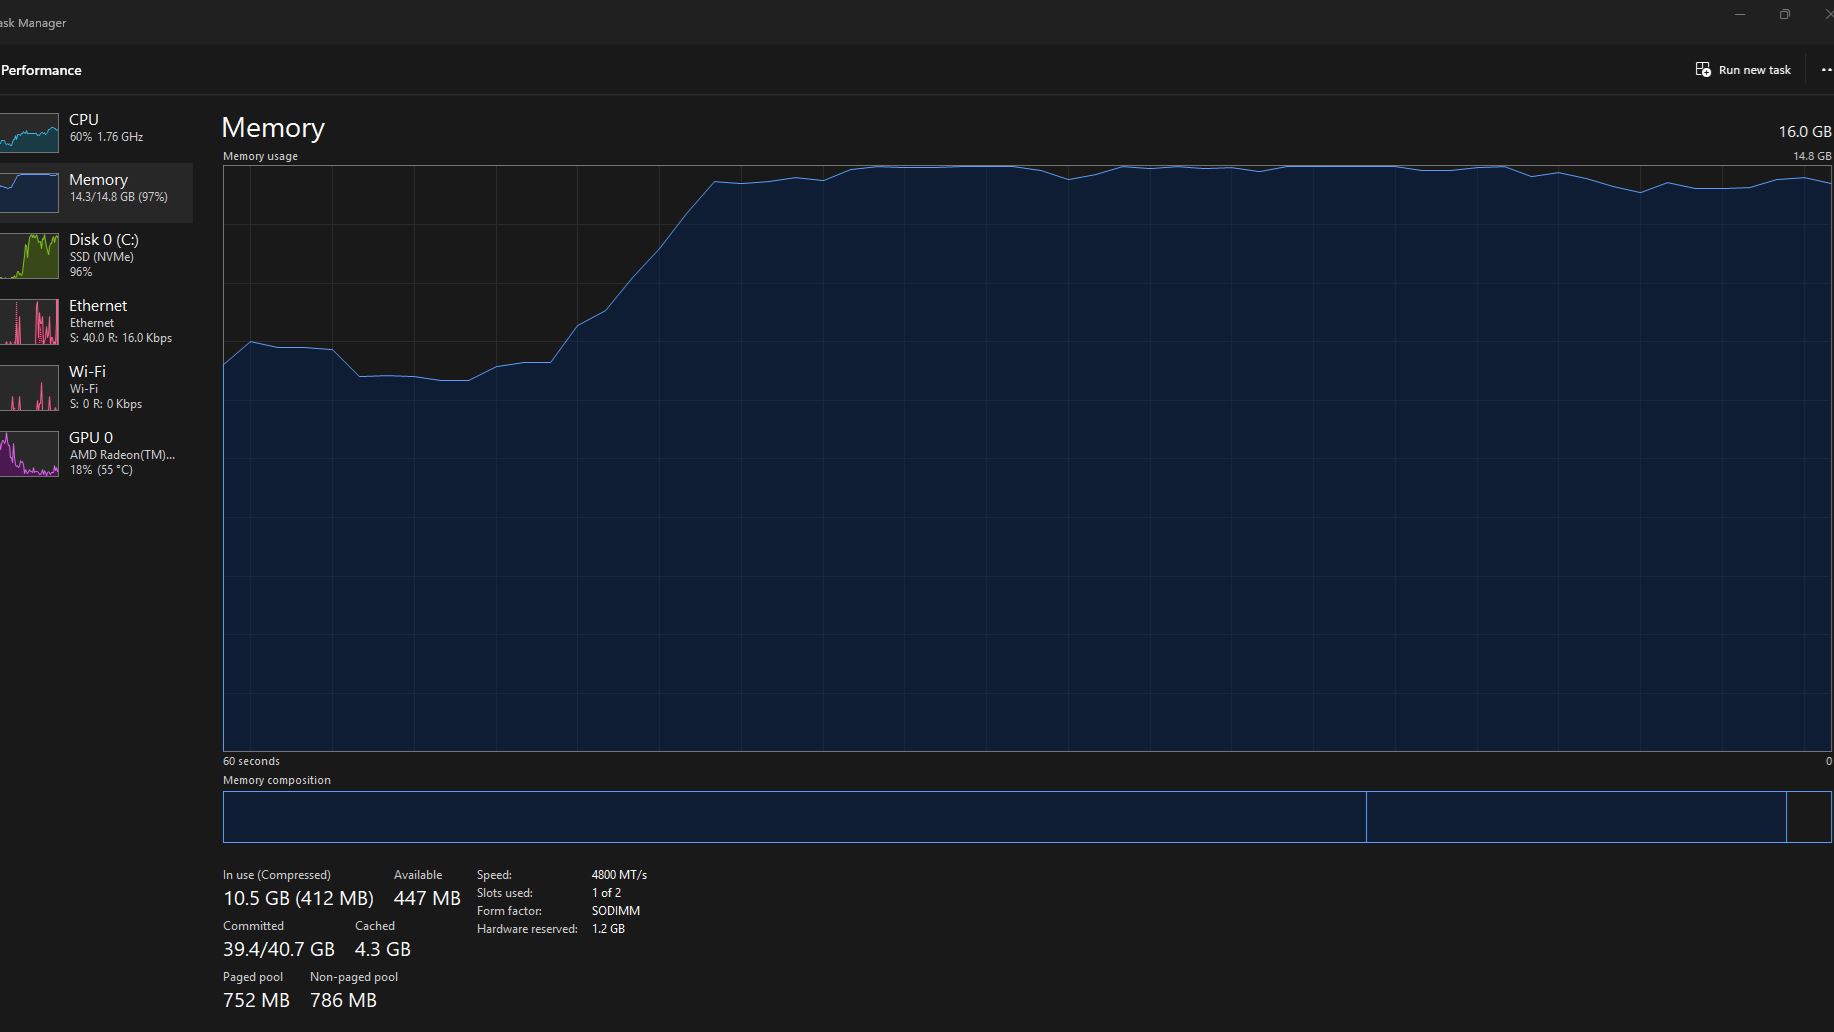Click the Run new task icon
The width and height of the screenshot is (1834, 1032).
(1703, 70)
